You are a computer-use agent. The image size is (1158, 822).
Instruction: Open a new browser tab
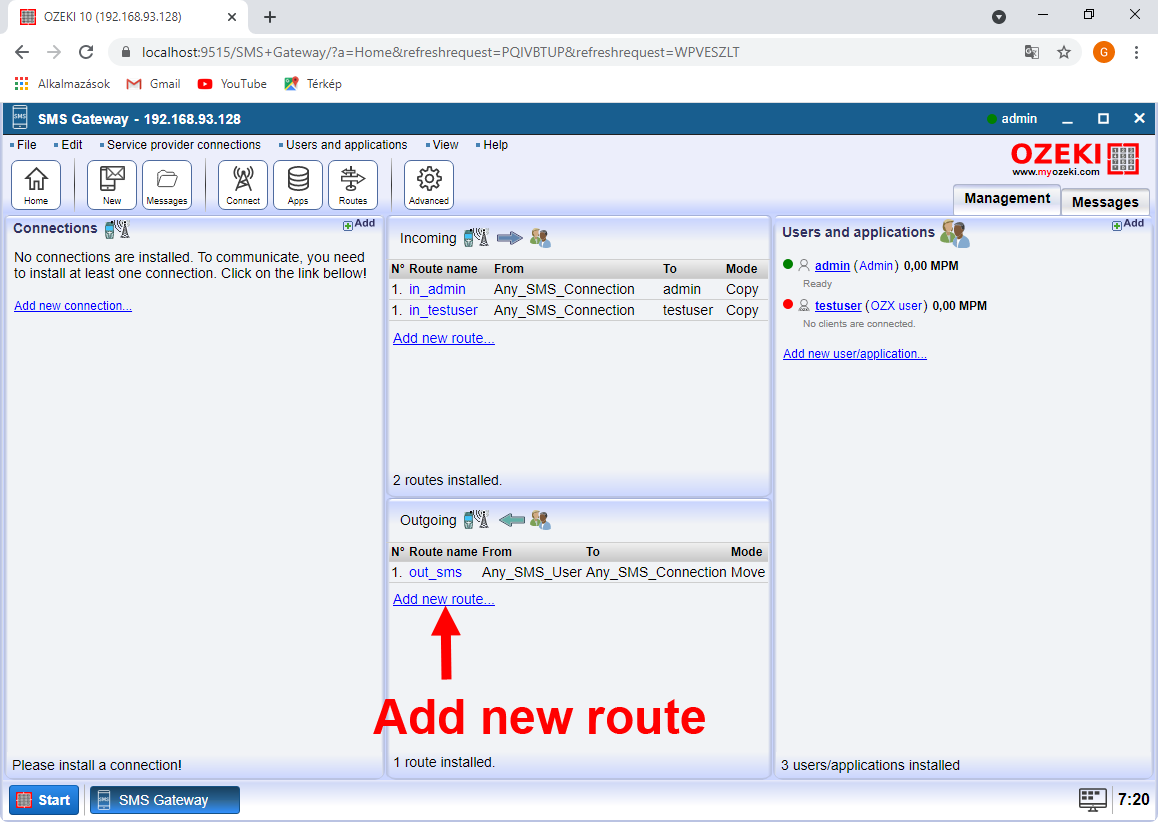(x=270, y=17)
